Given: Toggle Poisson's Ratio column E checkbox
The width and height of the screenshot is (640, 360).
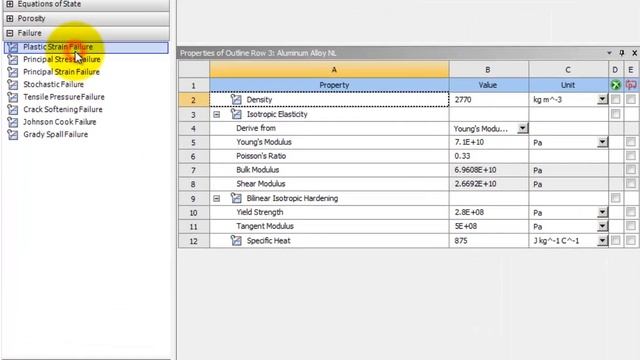Looking at the screenshot, I should 631,156.
